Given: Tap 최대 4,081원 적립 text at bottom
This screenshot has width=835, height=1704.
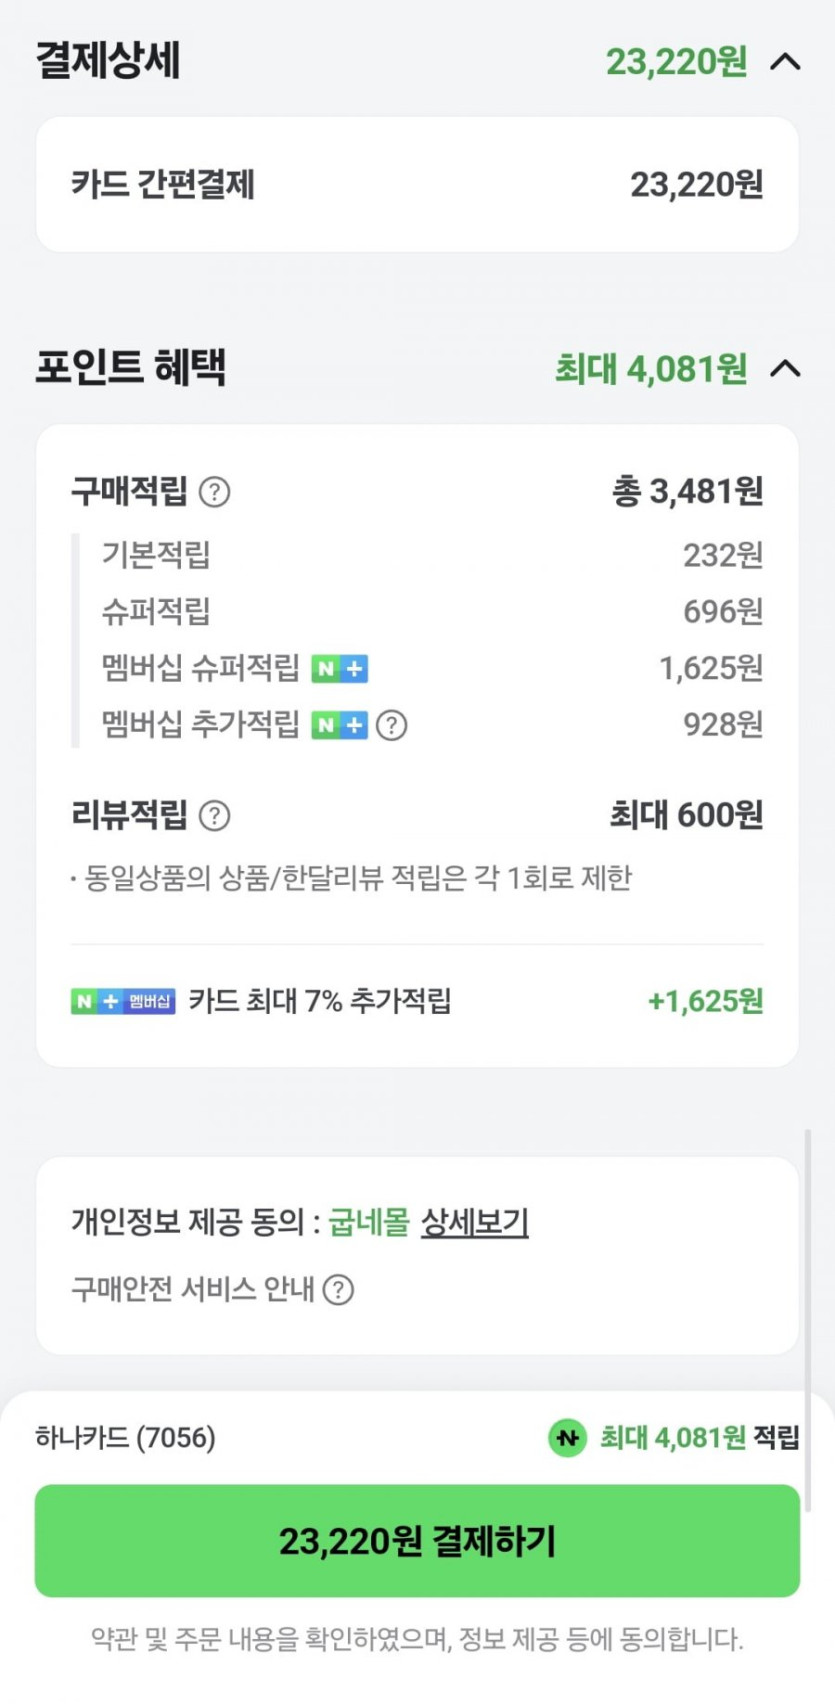Looking at the screenshot, I should (x=699, y=1438).
